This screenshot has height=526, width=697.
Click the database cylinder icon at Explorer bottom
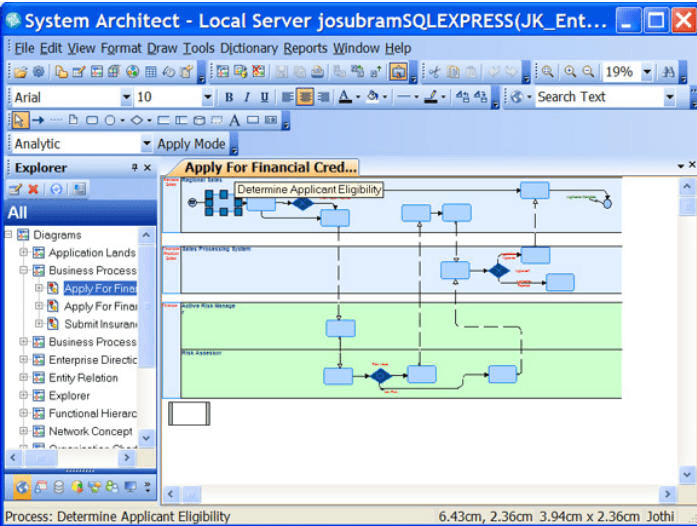(x=59, y=487)
